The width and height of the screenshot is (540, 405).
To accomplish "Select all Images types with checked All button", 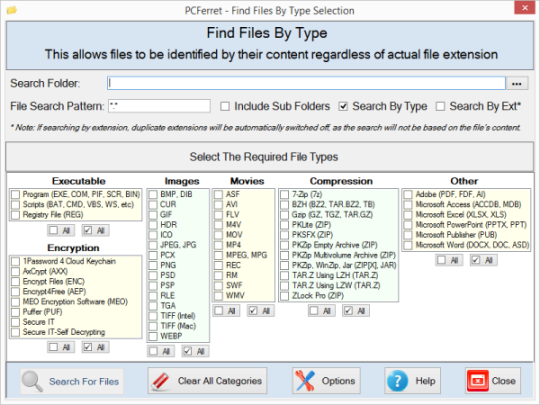I will pyautogui.click(x=195, y=351).
